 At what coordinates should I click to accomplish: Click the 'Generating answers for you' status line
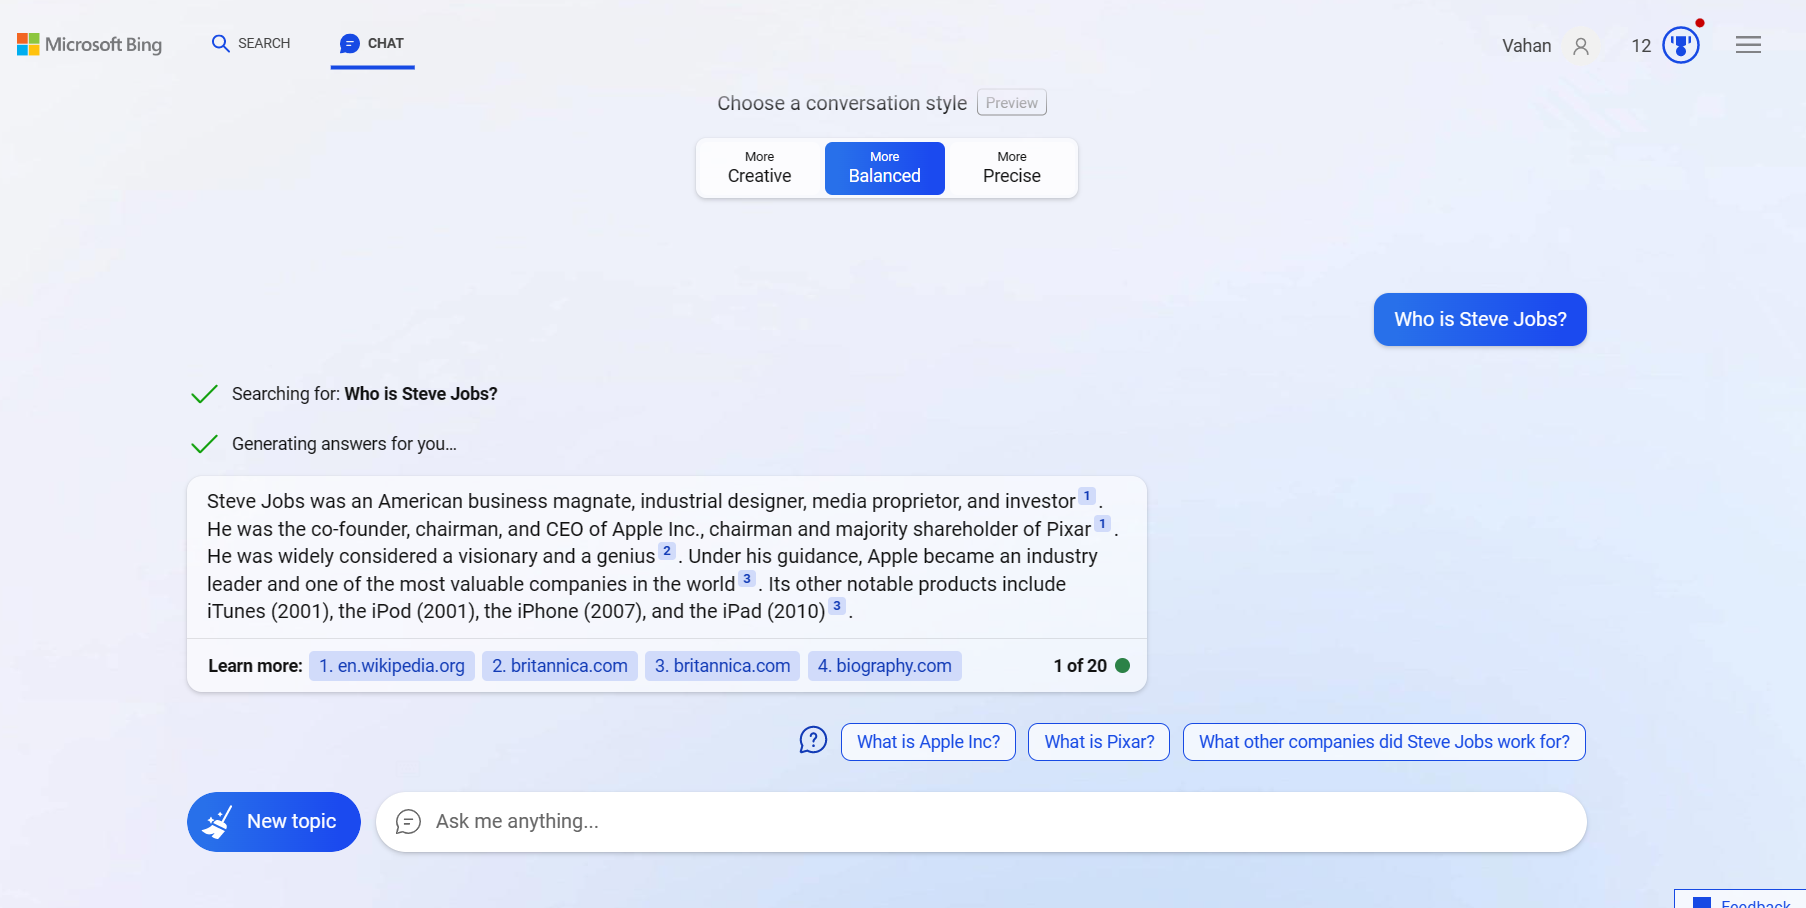(344, 444)
